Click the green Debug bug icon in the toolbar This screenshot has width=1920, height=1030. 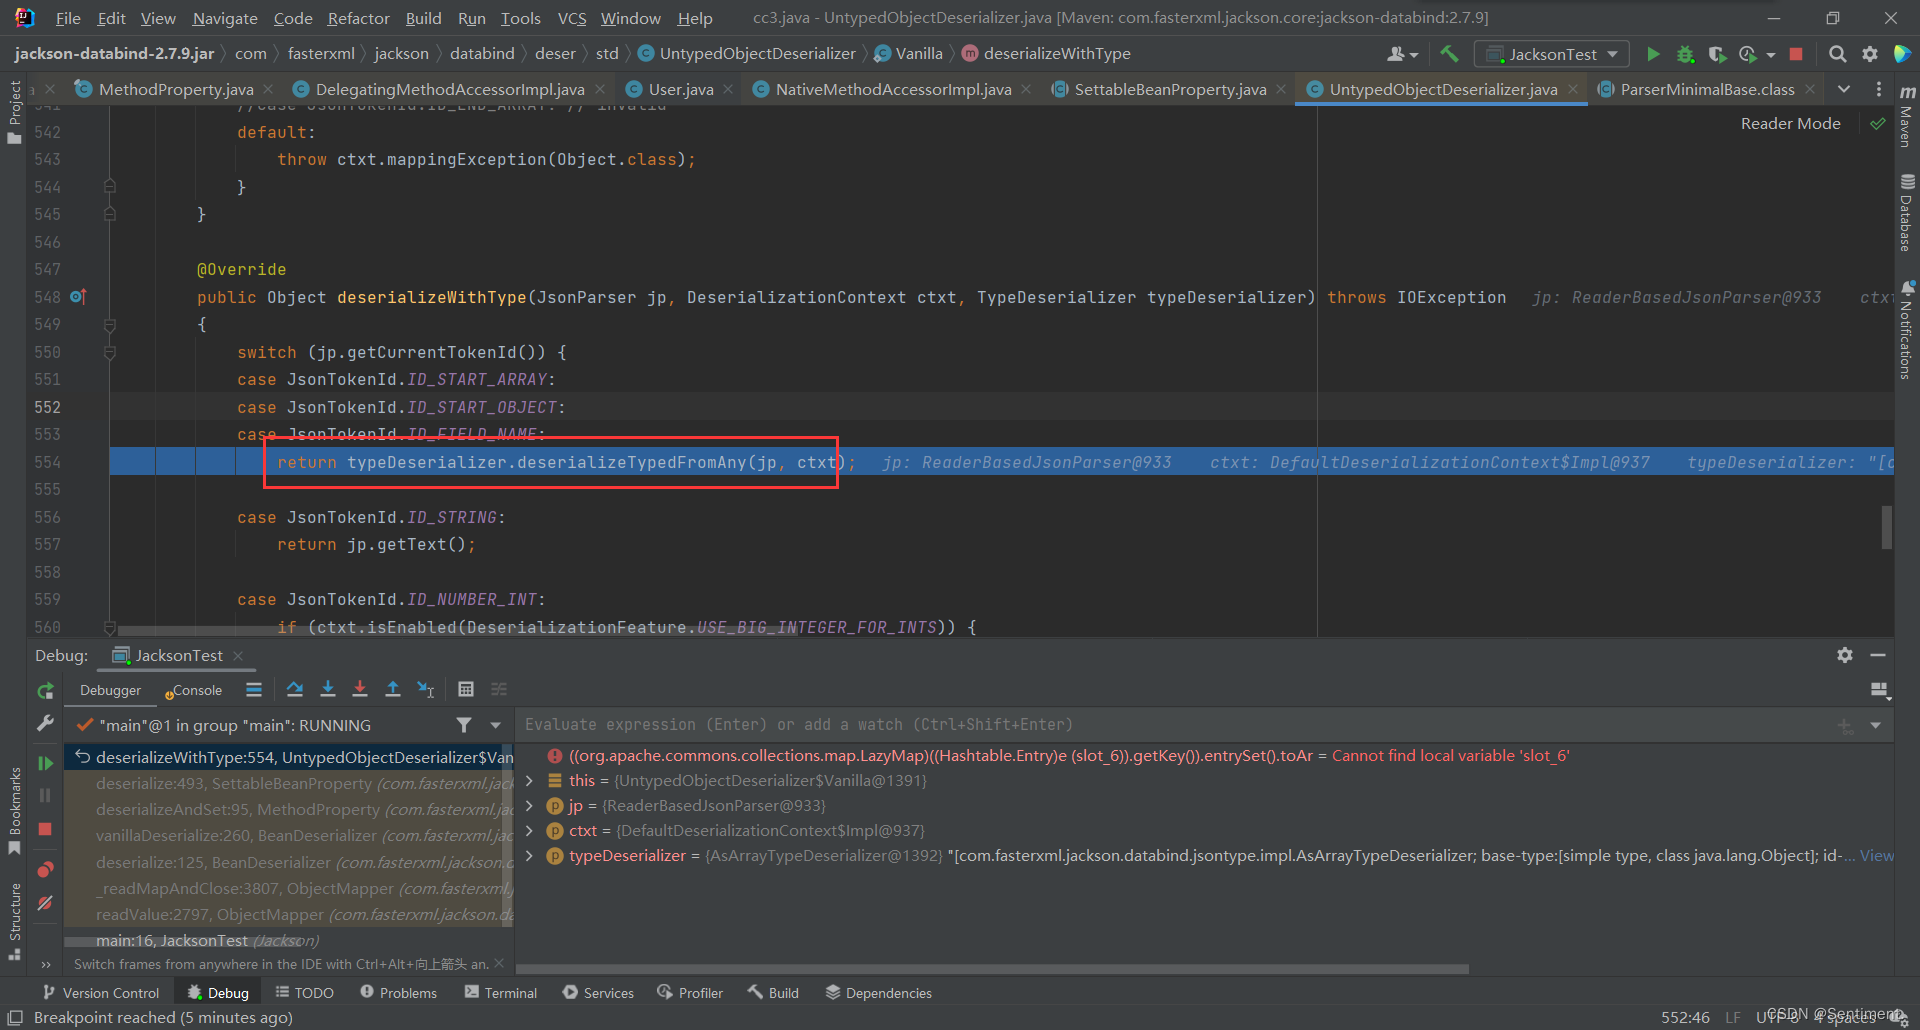(x=1685, y=54)
